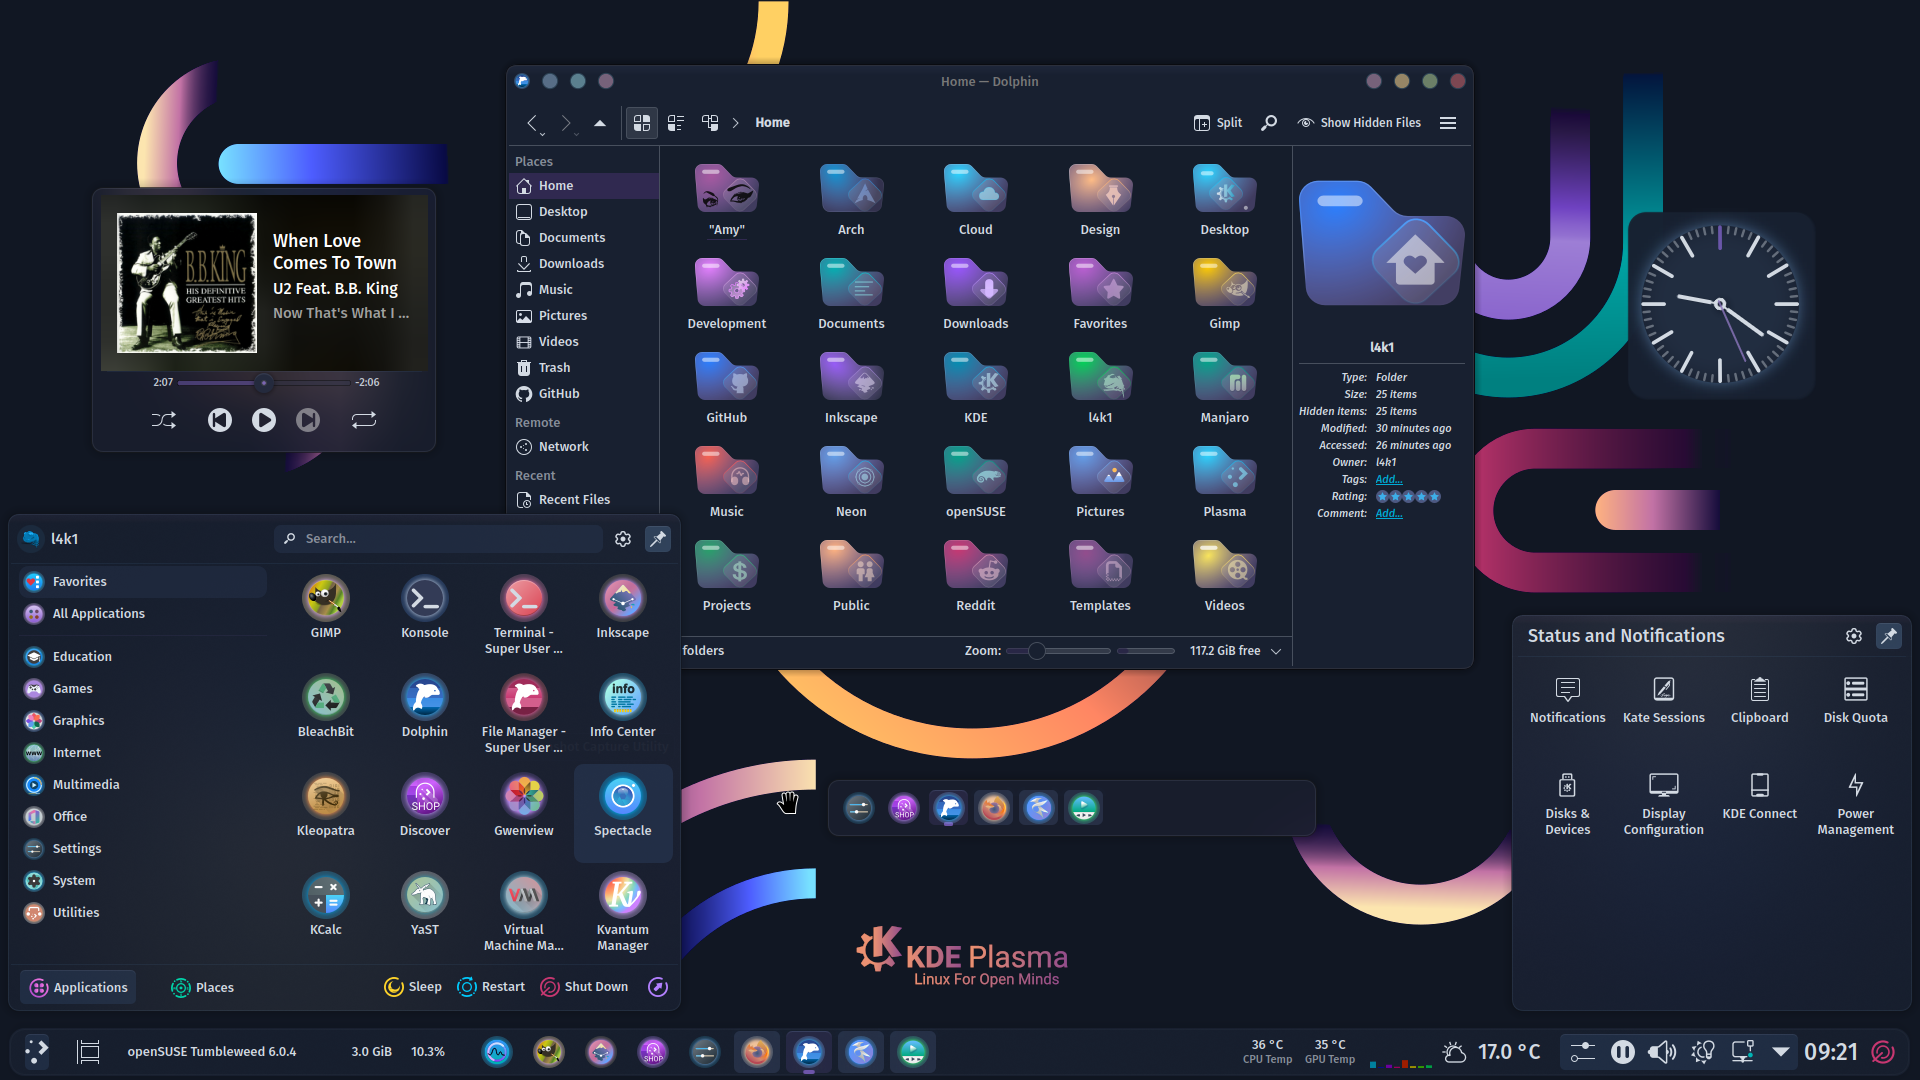This screenshot has width=1920, height=1080.
Task: Toggle shuffle in the music player
Action: pyautogui.click(x=164, y=420)
